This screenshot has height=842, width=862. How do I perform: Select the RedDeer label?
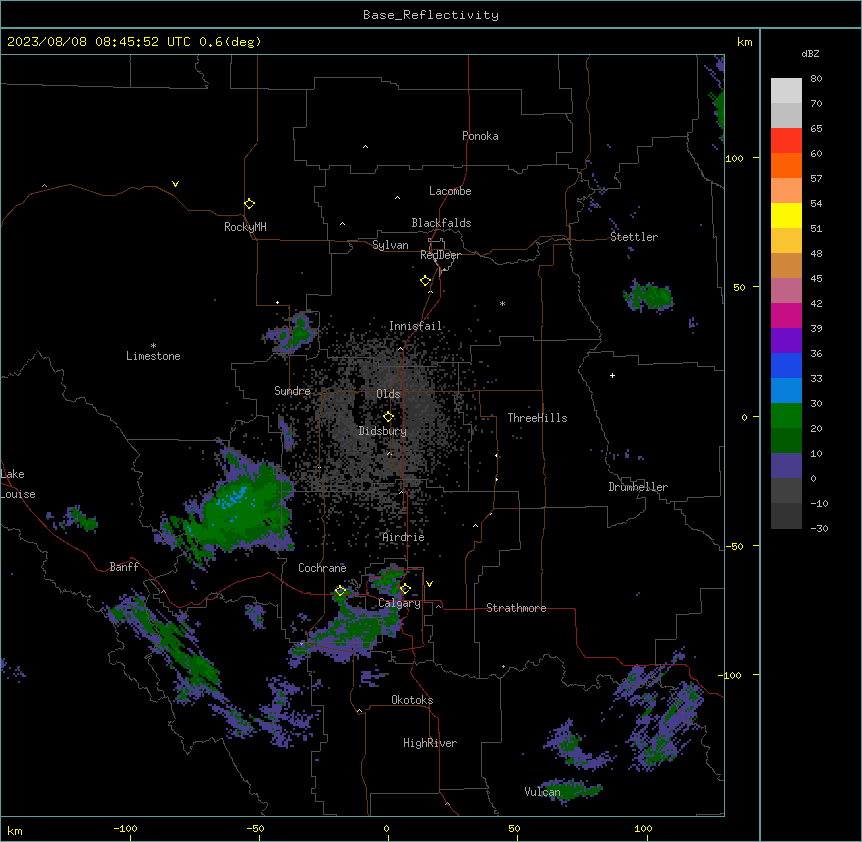(x=440, y=255)
